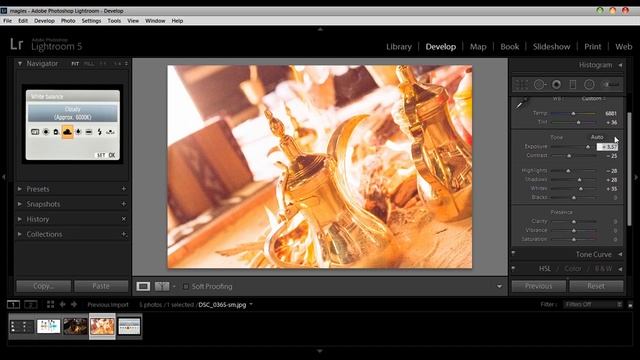
Task: Click the Contrast slider handle
Action: pos(569,156)
